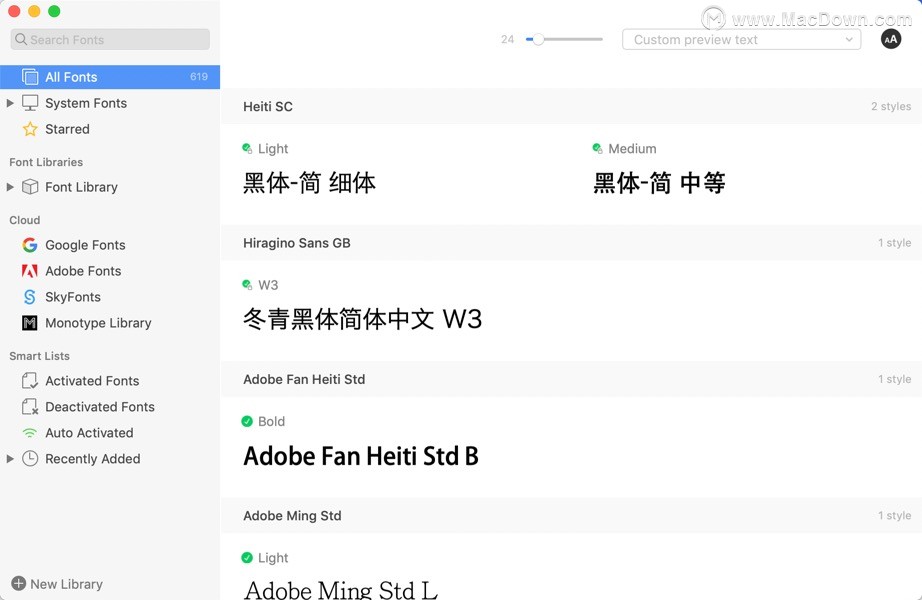Click the Font Libraries section heading
This screenshot has height=600, width=922.
(46, 162)
